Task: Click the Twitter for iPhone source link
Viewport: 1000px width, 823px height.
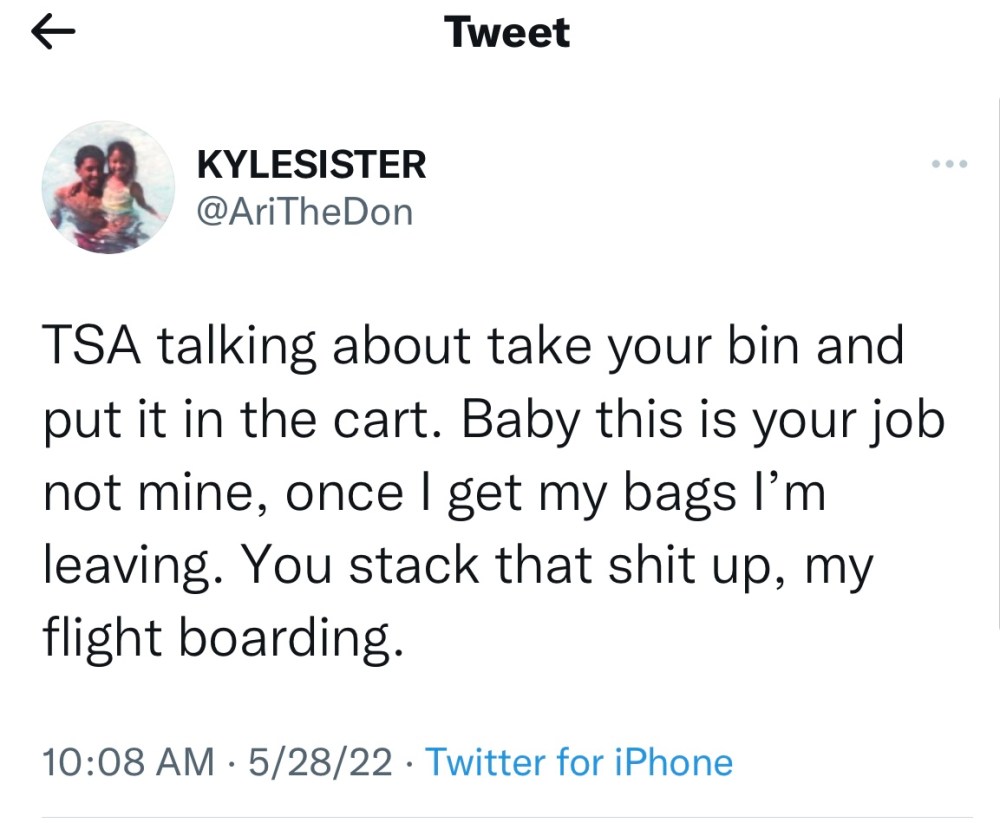Action: click(x=579, y=762)
